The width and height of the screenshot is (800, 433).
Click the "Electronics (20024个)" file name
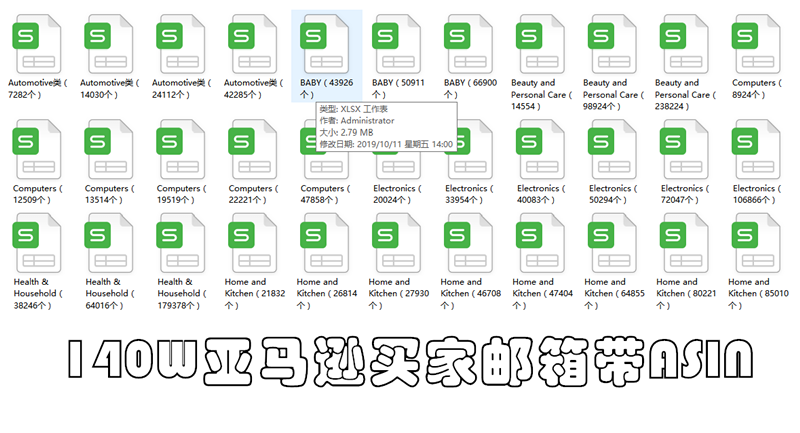coord(397,194)
